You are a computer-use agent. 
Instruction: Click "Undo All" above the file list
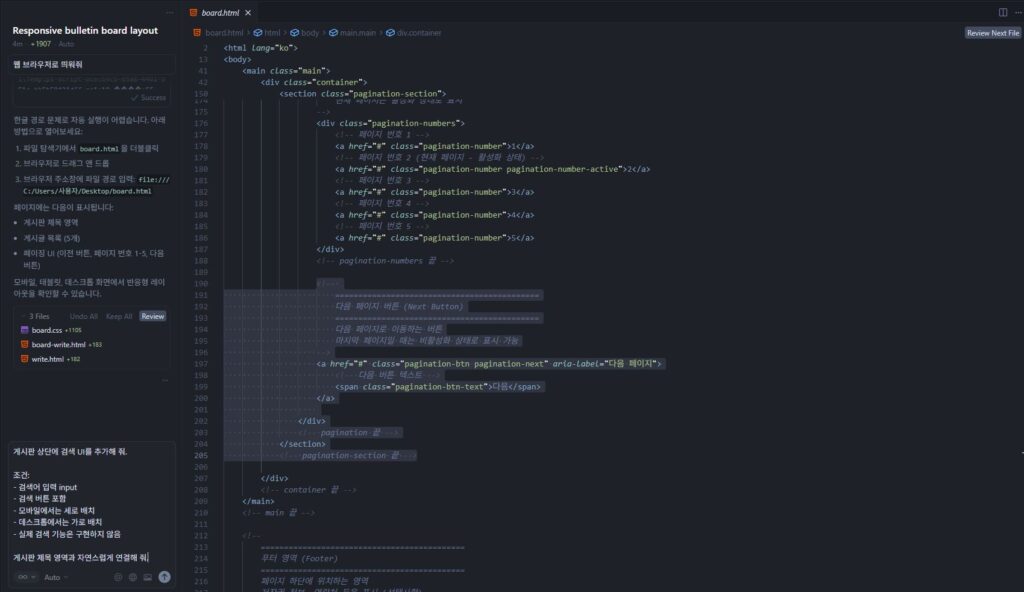[x=84, y=316]
